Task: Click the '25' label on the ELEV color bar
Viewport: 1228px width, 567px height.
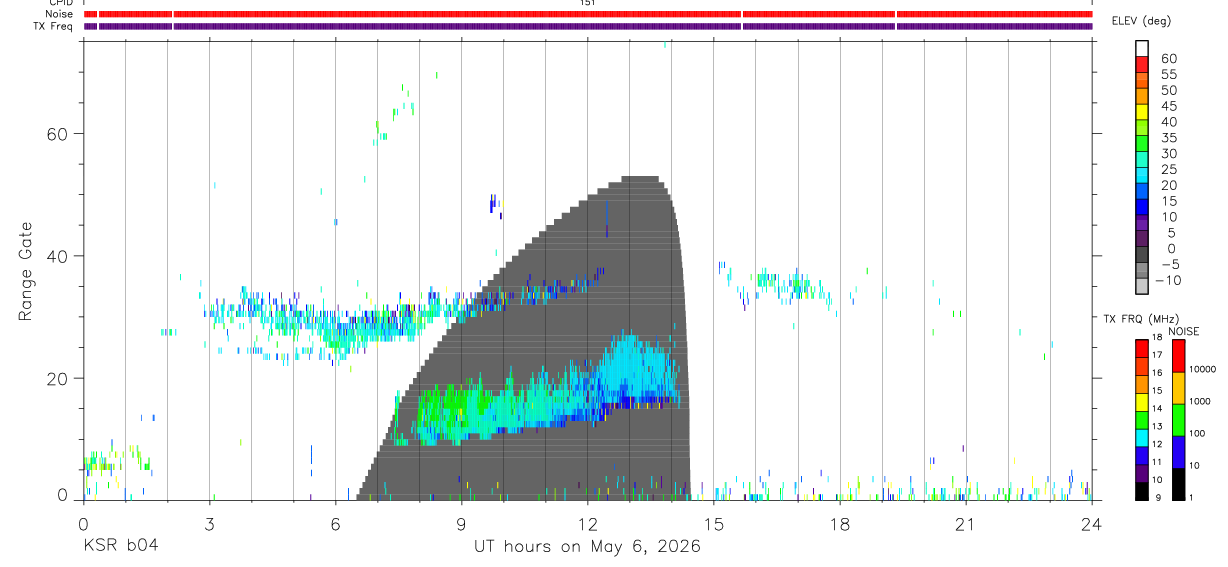Action: [1168, 170]
